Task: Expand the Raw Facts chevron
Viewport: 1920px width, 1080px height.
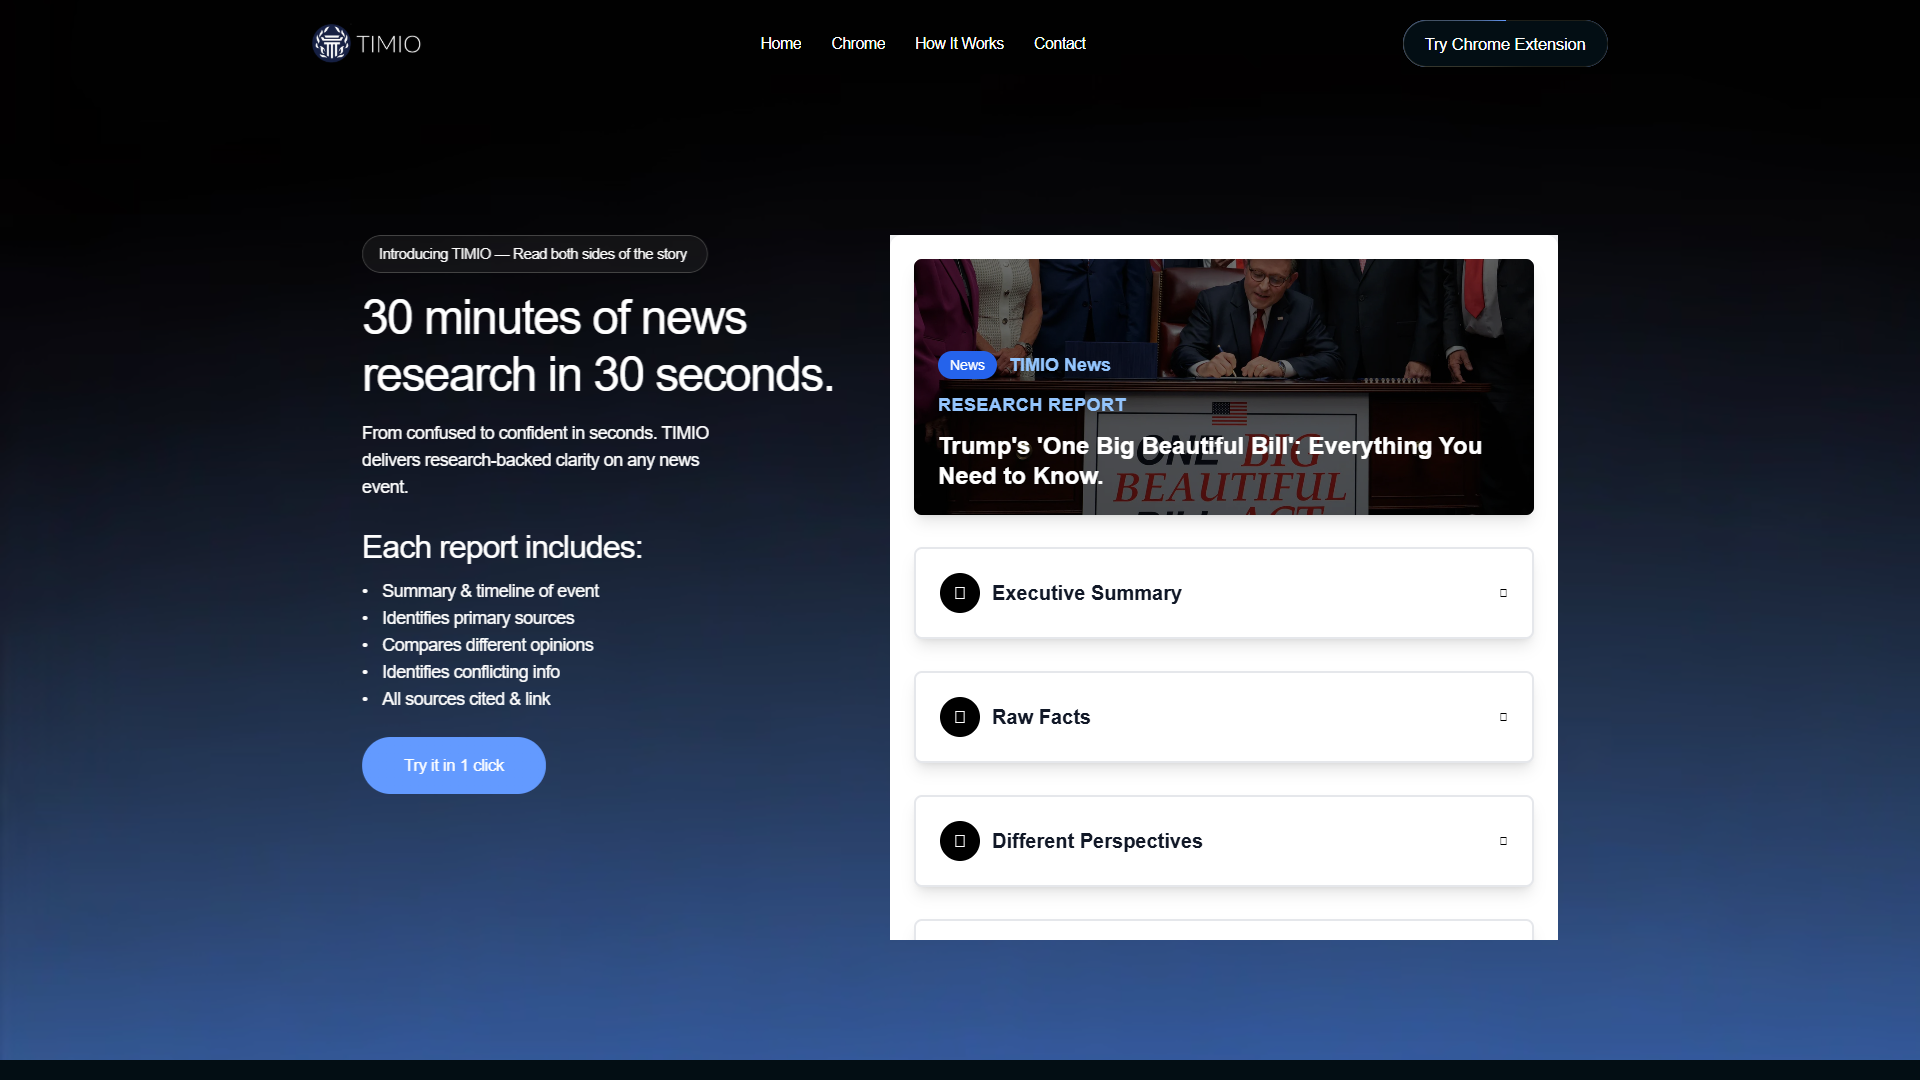Action: point(1503,717)
